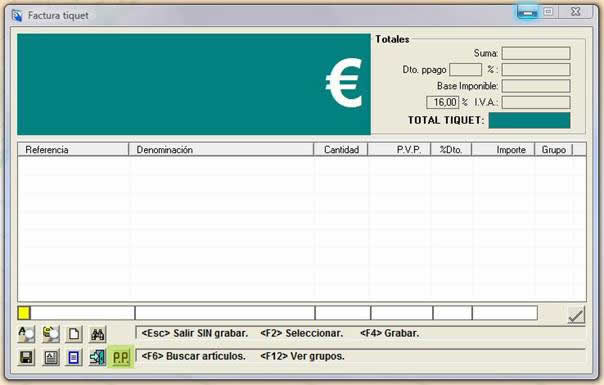Click the Grupo column header
Image resolution: width=604 pixels, height=385 pixels.
click(554, 150)
